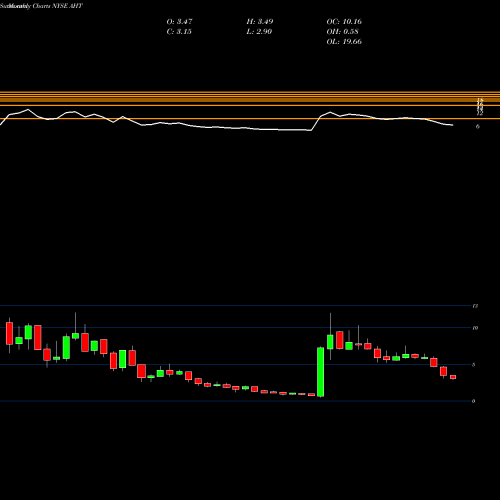This screenshot has width=500, height=500.
Task: Click the tallest green candlestick rising from zero
Action: 320,372
